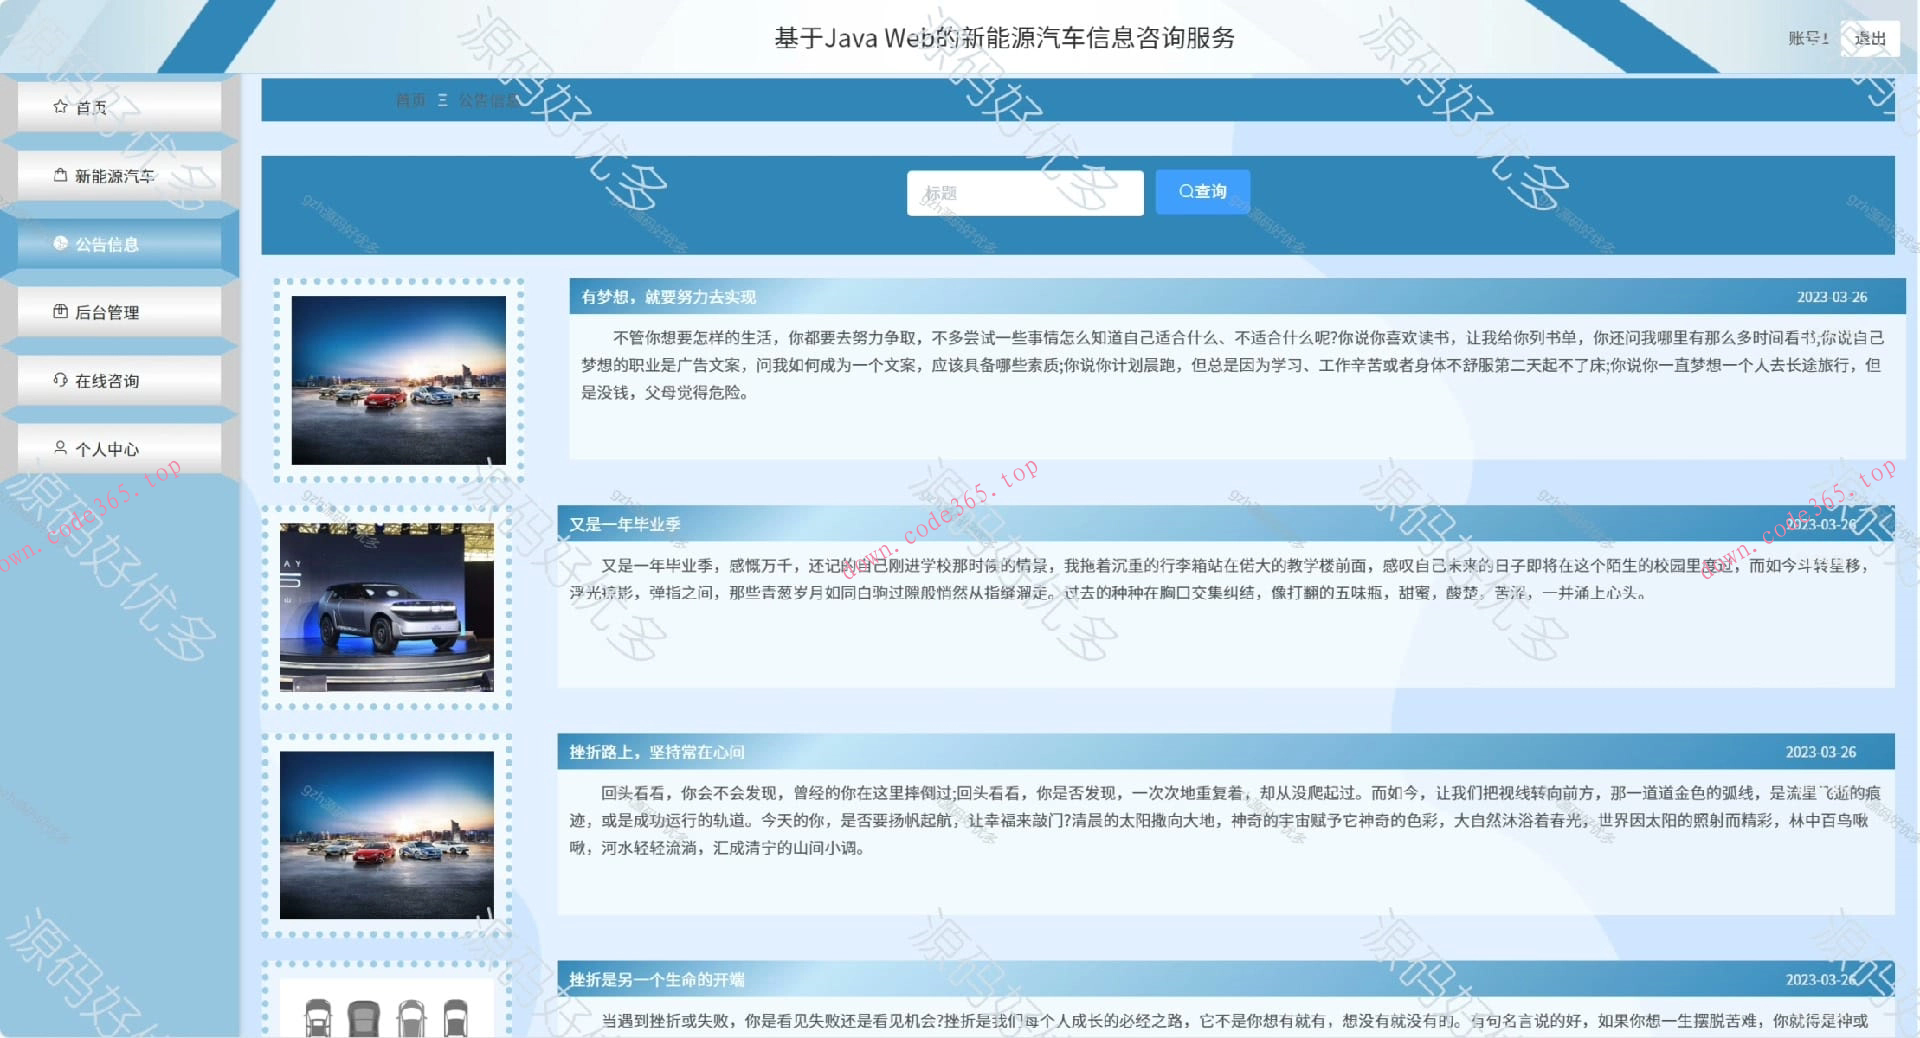Screen dimensions: 1920x1038
Task: Select the shopping bag icon on 新能源汽车
Action: pyautogui.click(x=60, y=175)
